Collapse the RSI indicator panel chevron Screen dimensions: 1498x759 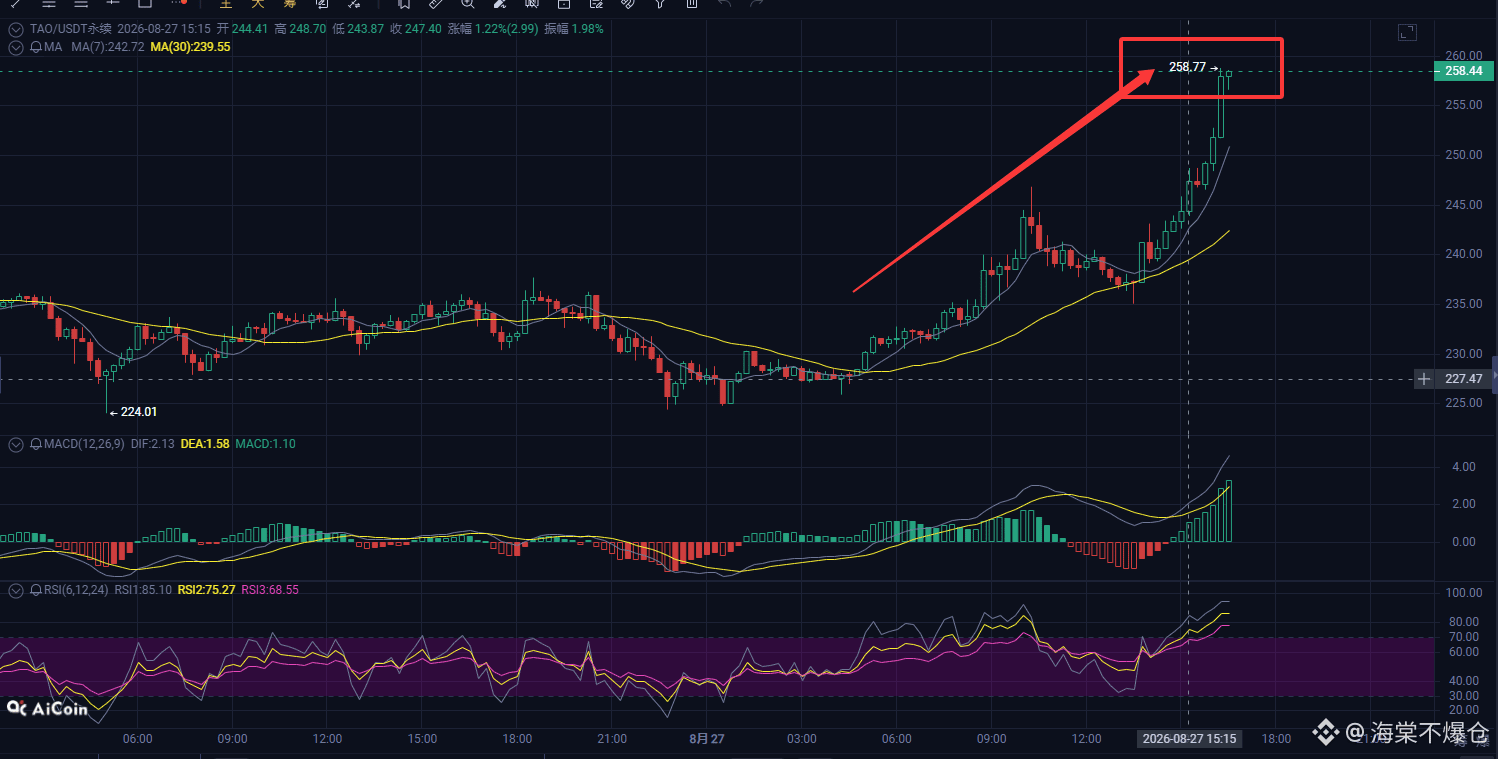[x=15, y=590]
